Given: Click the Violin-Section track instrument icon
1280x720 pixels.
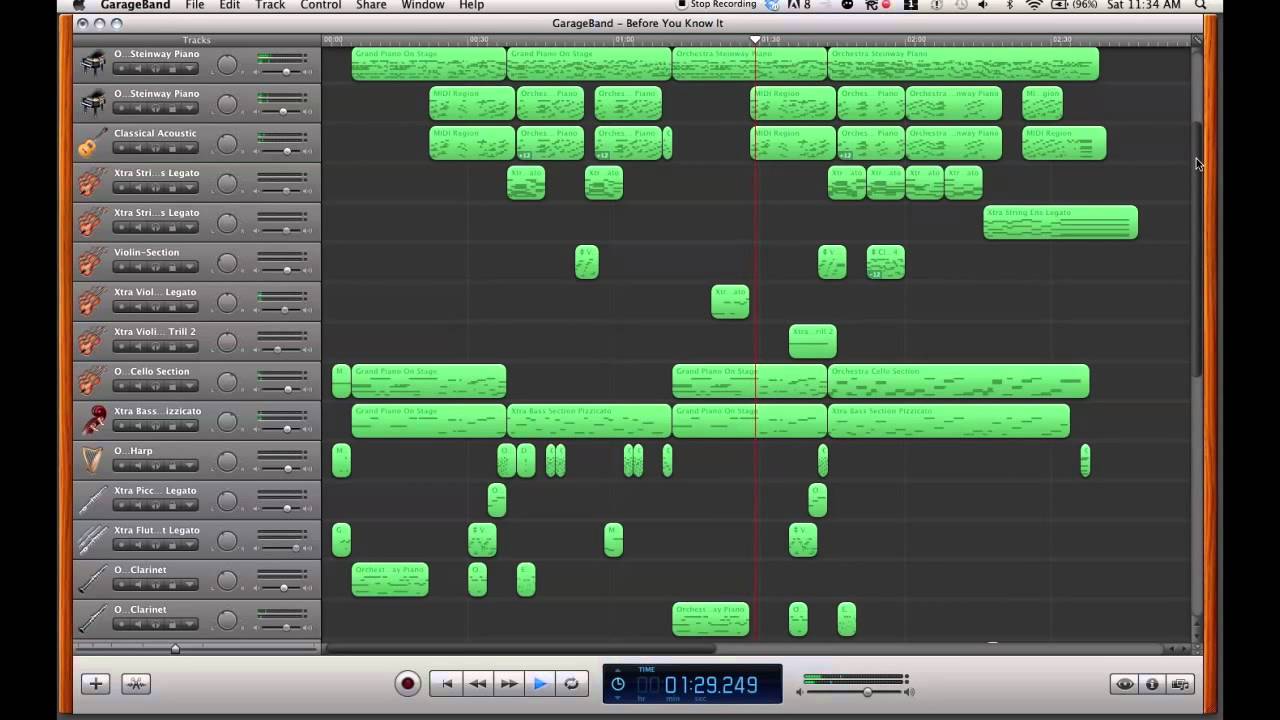Looking at the screenshot, I should point(92,262).
